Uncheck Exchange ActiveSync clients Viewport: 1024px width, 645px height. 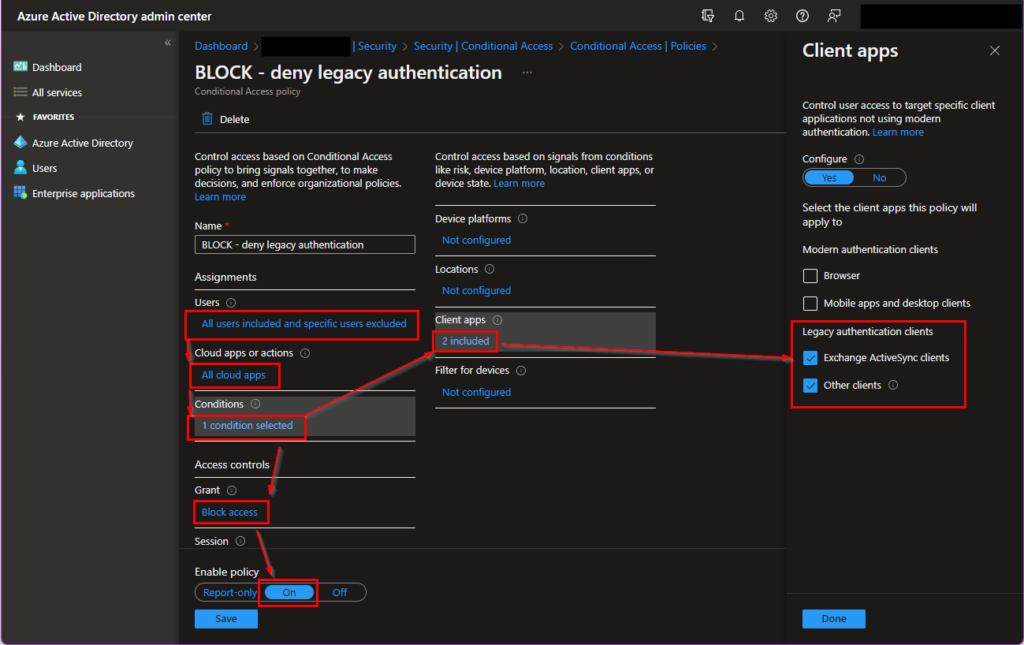click(x=810, y=358)
